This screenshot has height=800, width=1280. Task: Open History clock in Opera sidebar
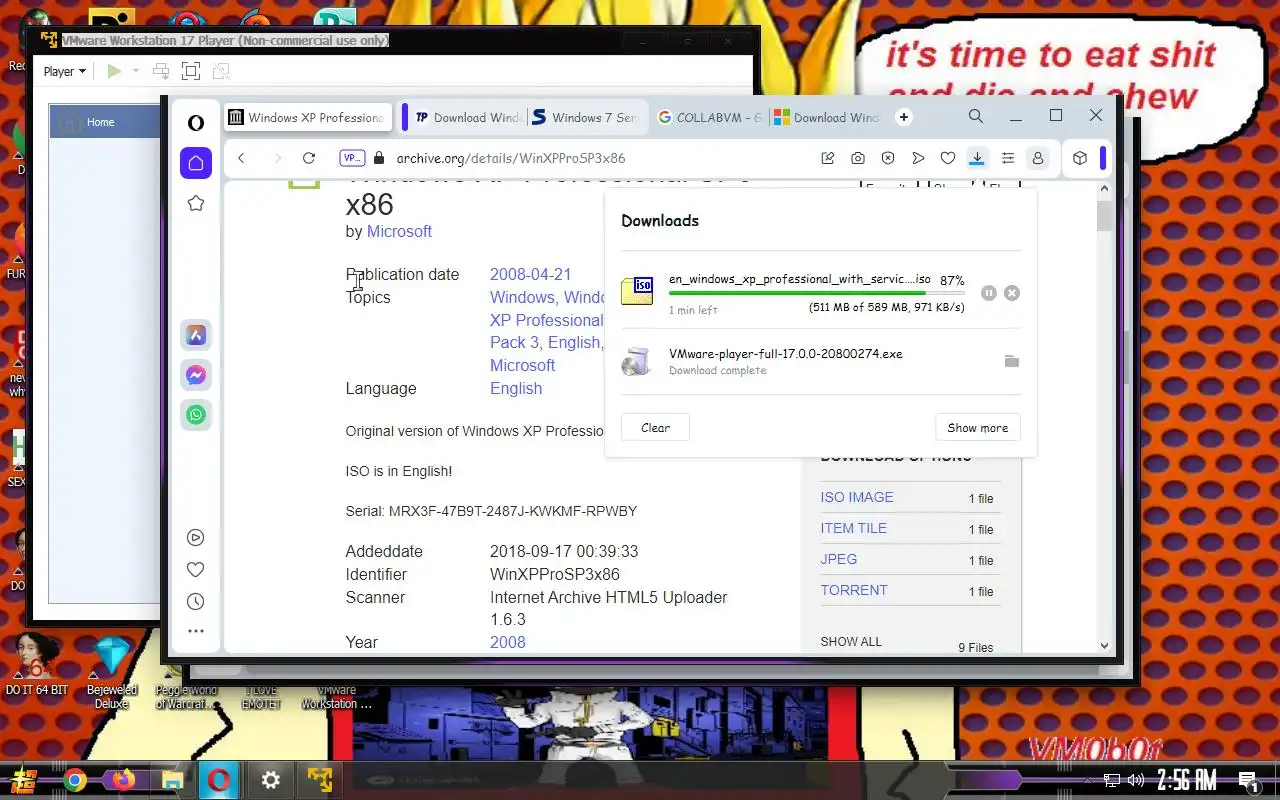pyautogui.click(x=196, y=601)
